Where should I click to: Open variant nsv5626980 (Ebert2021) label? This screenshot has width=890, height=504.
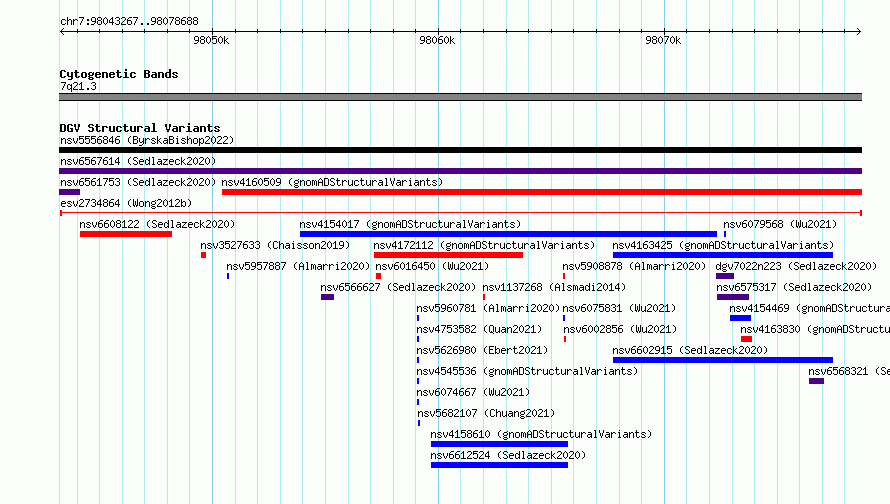(482, 350)
